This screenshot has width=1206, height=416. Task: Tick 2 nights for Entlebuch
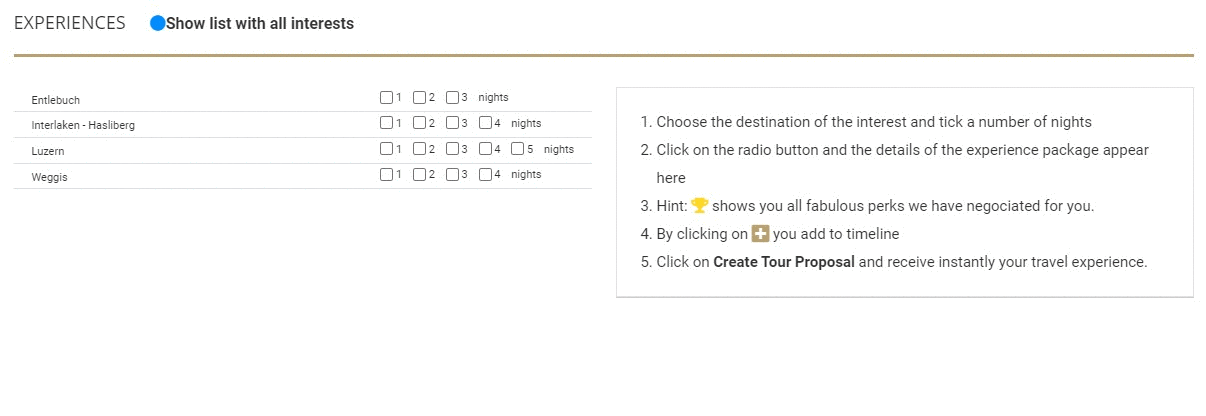pos(419,98)
